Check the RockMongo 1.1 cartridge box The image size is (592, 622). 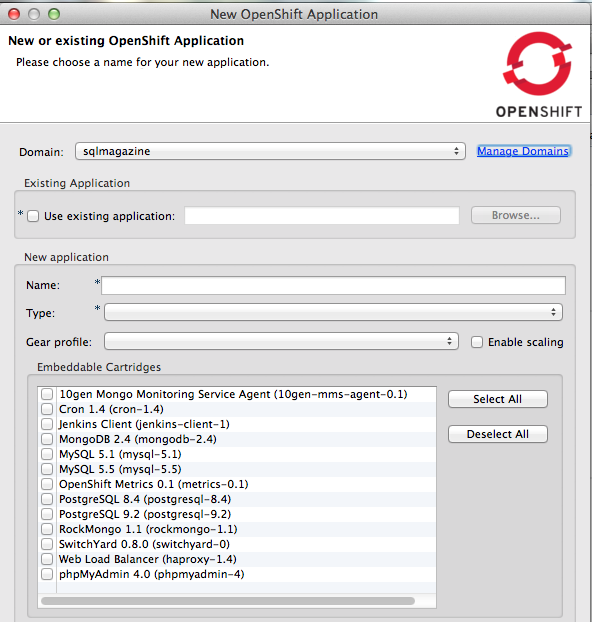[47, 529]
